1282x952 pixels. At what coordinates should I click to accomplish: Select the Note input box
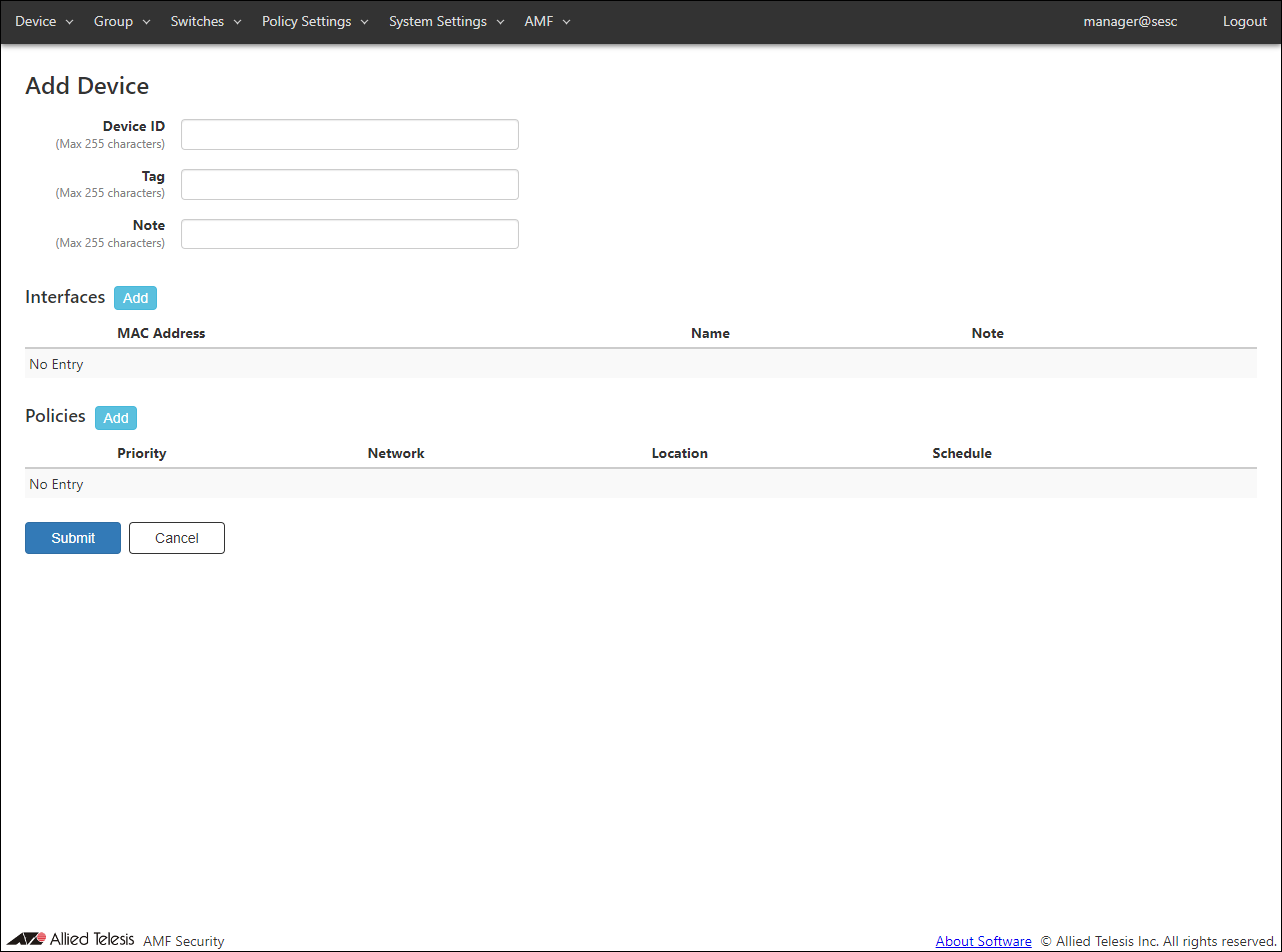(349, 234)
